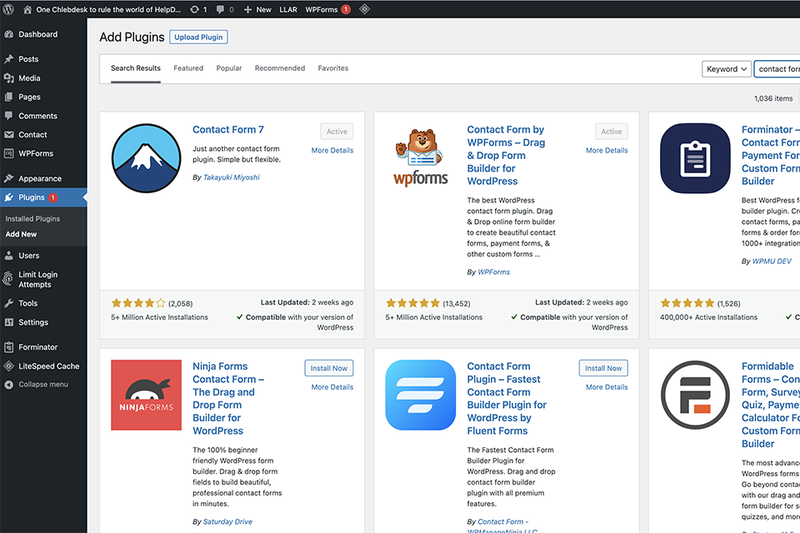Click the plus New content icon
This screenshot has height=533, width=800.
coord(248,9)
